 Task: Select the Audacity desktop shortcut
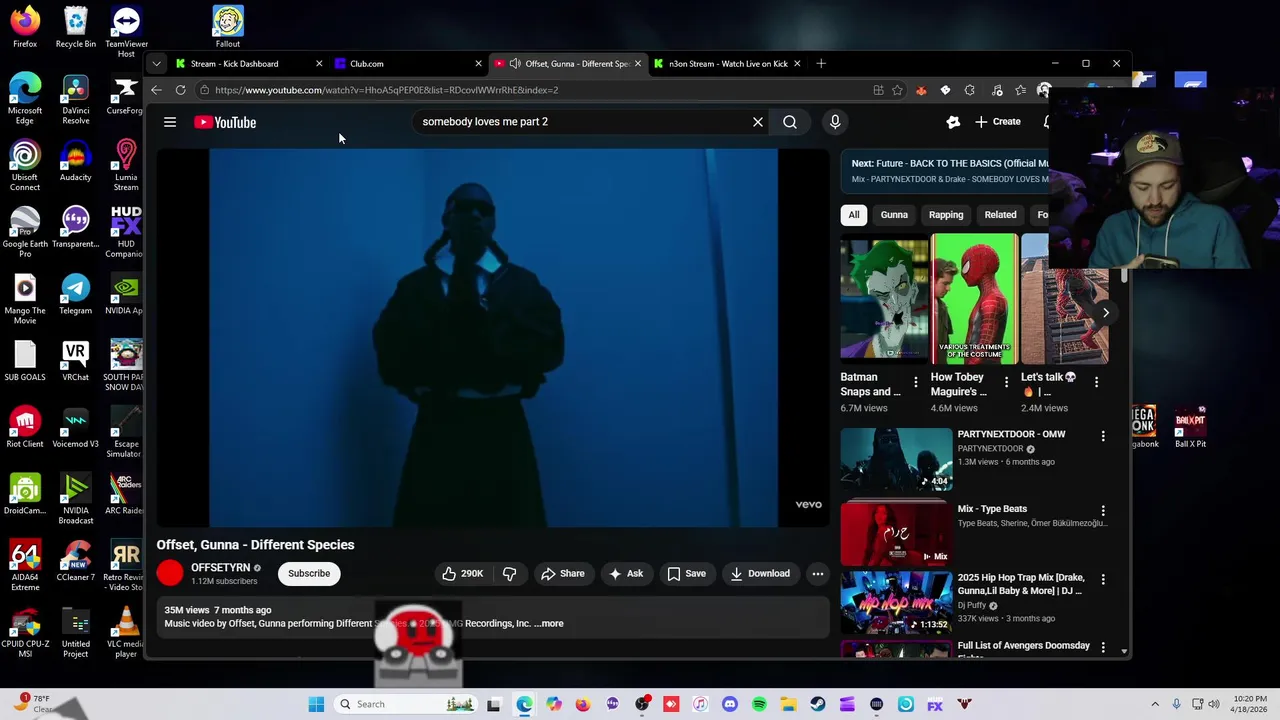76,160
